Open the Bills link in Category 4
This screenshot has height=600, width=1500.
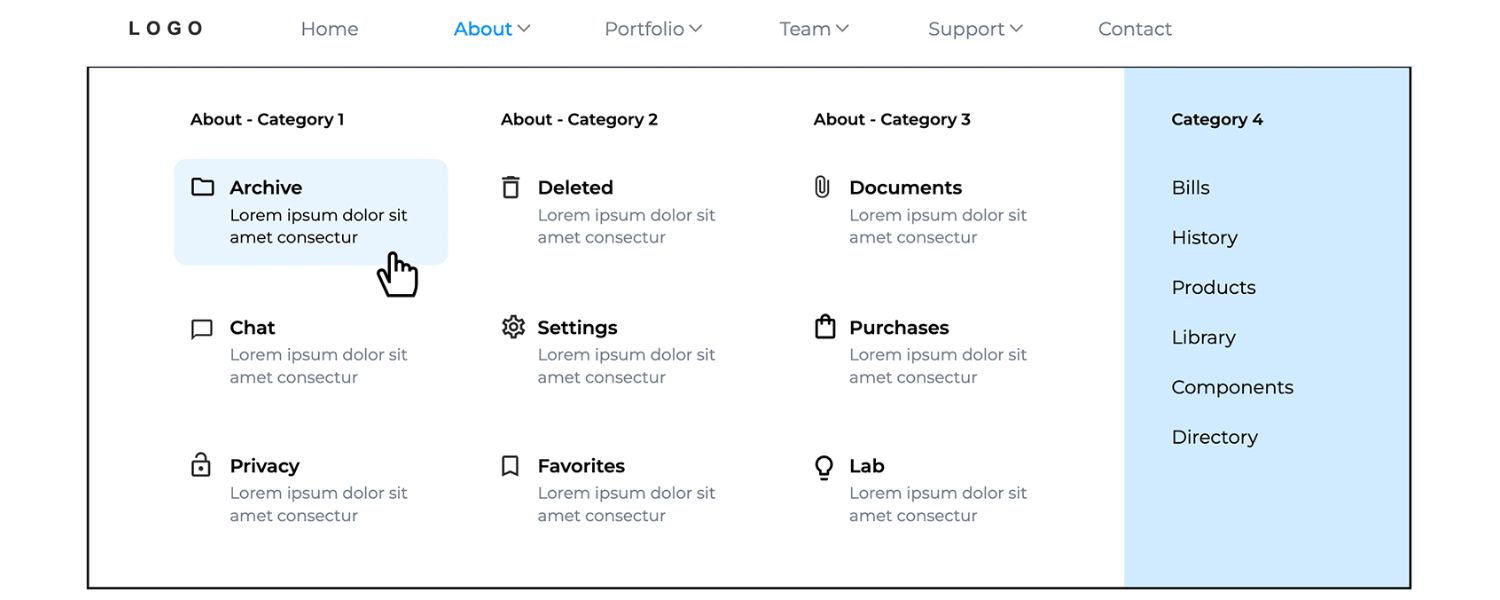click(x=1190, y=188)
